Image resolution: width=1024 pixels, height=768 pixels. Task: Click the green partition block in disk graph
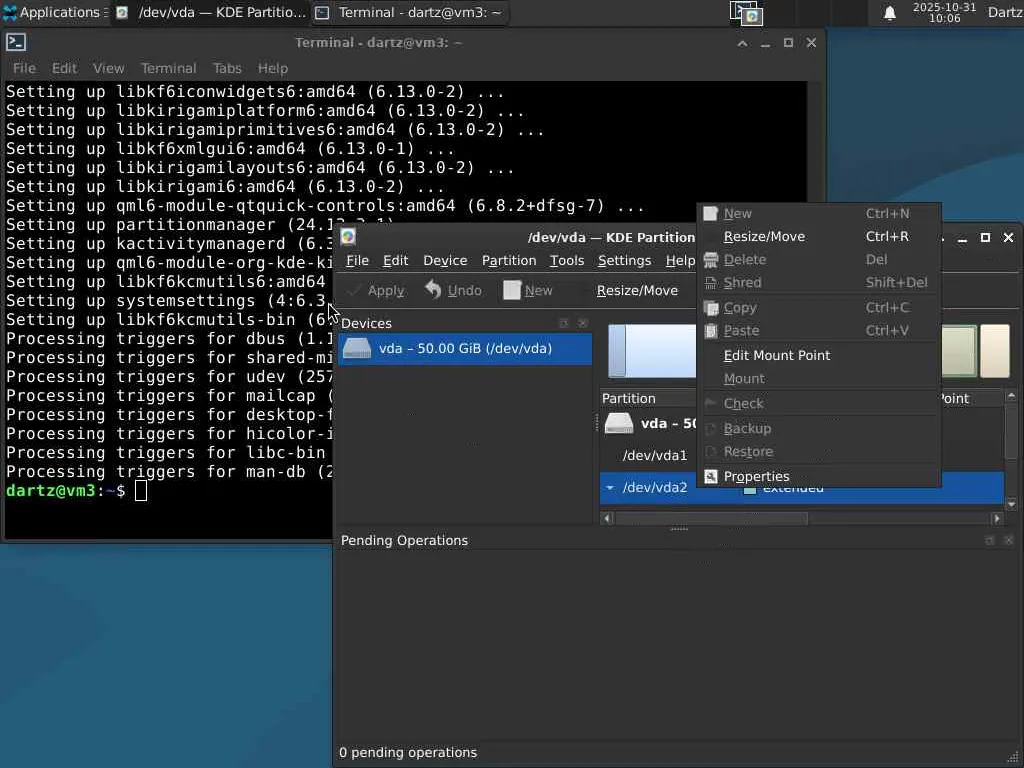pos(959,351)
